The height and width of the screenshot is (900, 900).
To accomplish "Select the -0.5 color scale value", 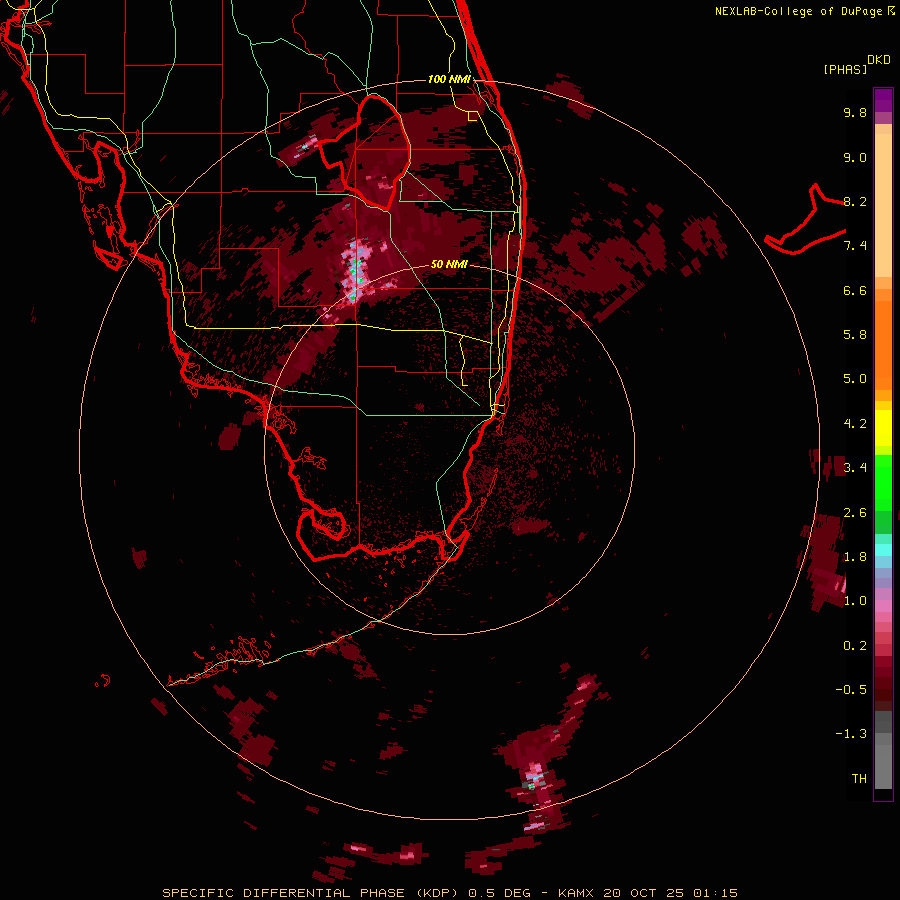I will tap(851, 690).
